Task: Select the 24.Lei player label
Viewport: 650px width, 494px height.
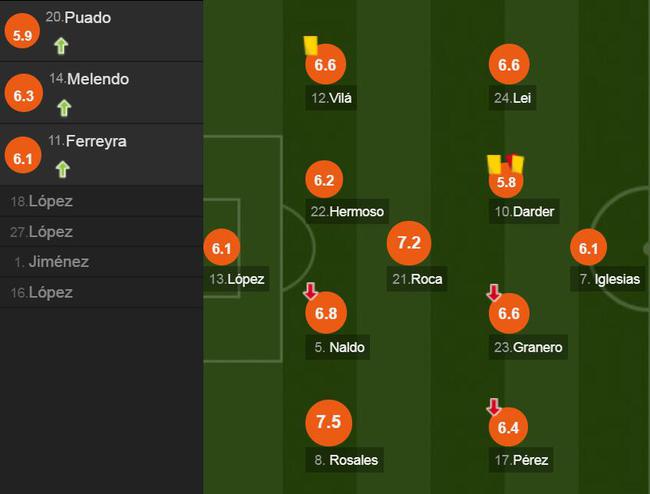Action: (512, 98)
